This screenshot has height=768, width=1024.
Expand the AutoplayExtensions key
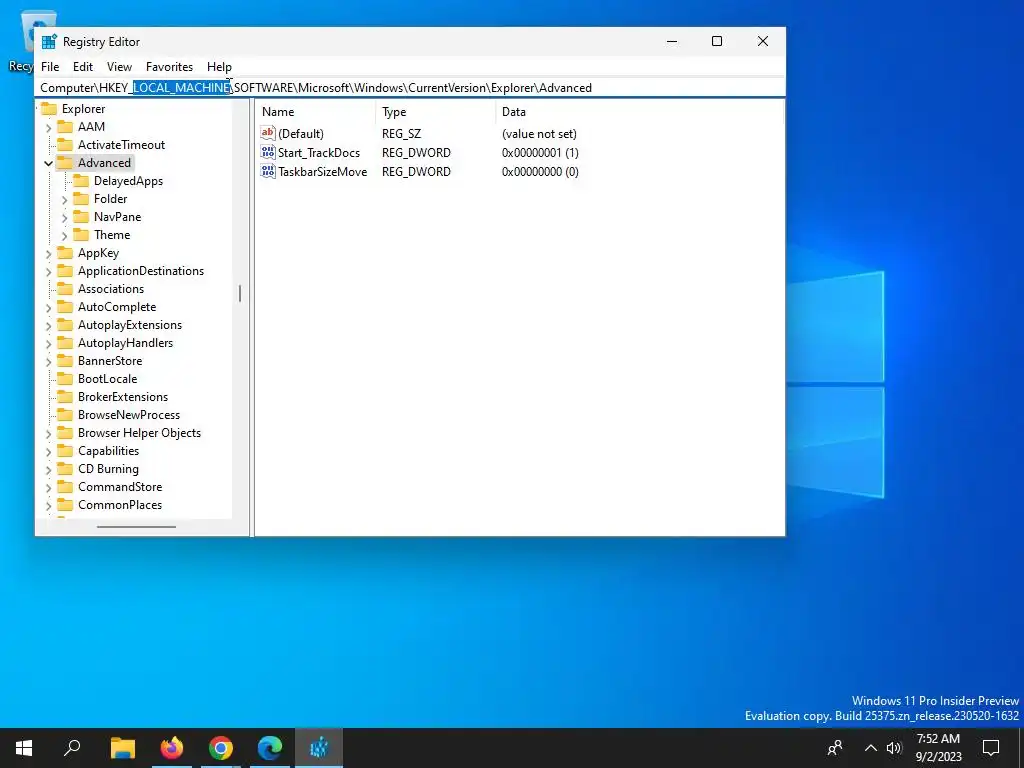tap(48, 326)
